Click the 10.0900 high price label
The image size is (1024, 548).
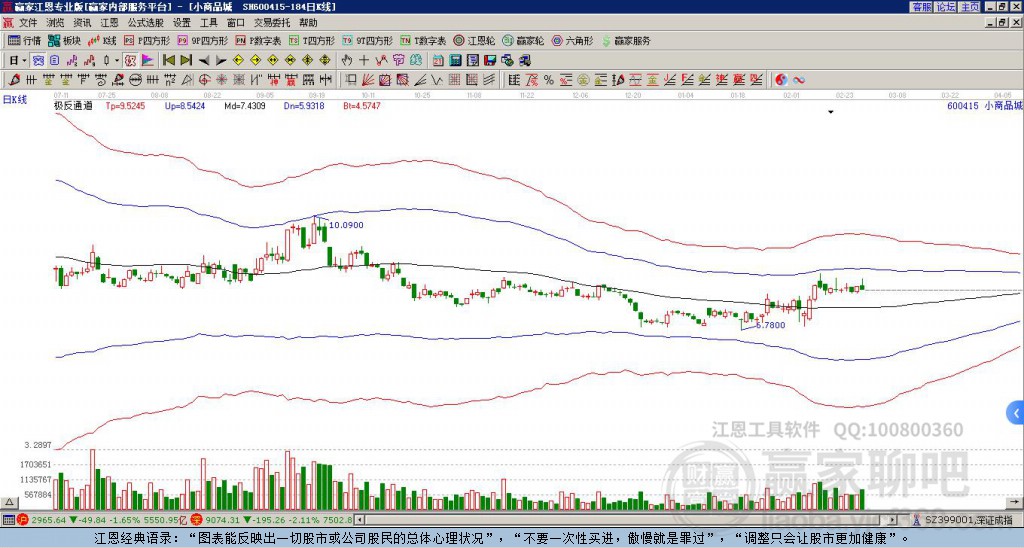[x=346, y=225]
